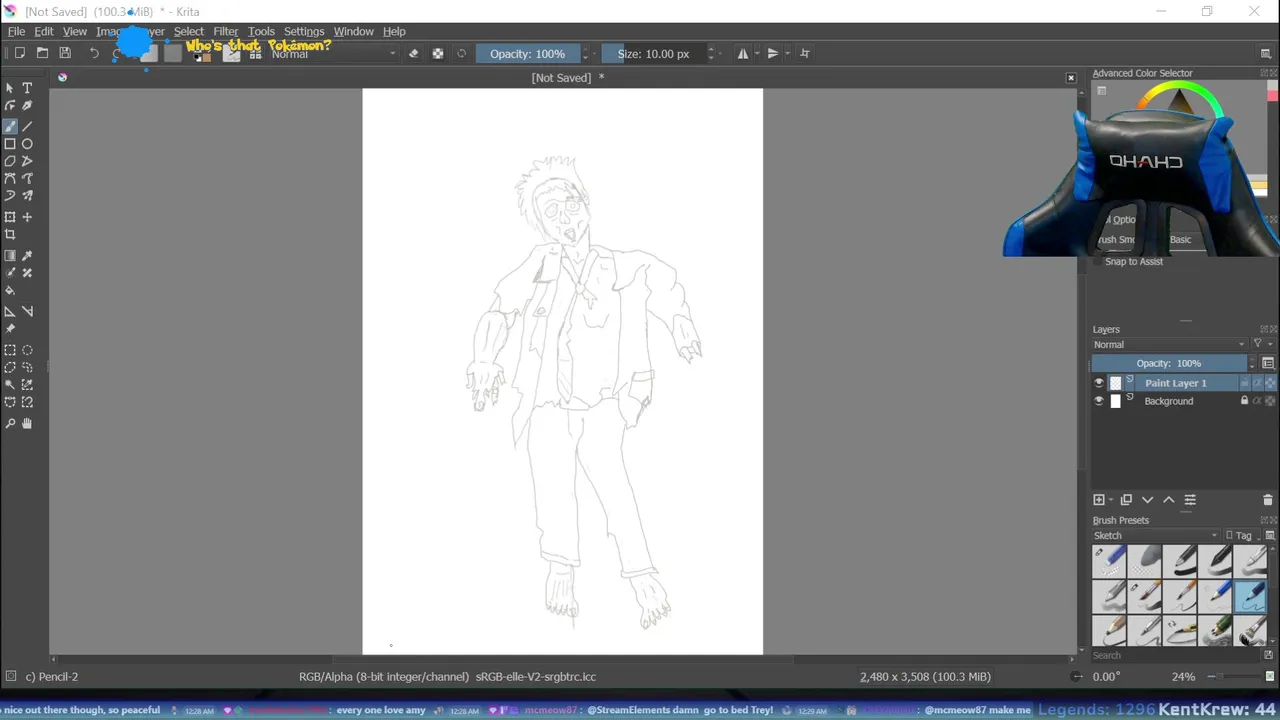Viewport: 1280px width, 720px height.
Task: Open the brush blending mode dropdown
Action: [334, 53]
